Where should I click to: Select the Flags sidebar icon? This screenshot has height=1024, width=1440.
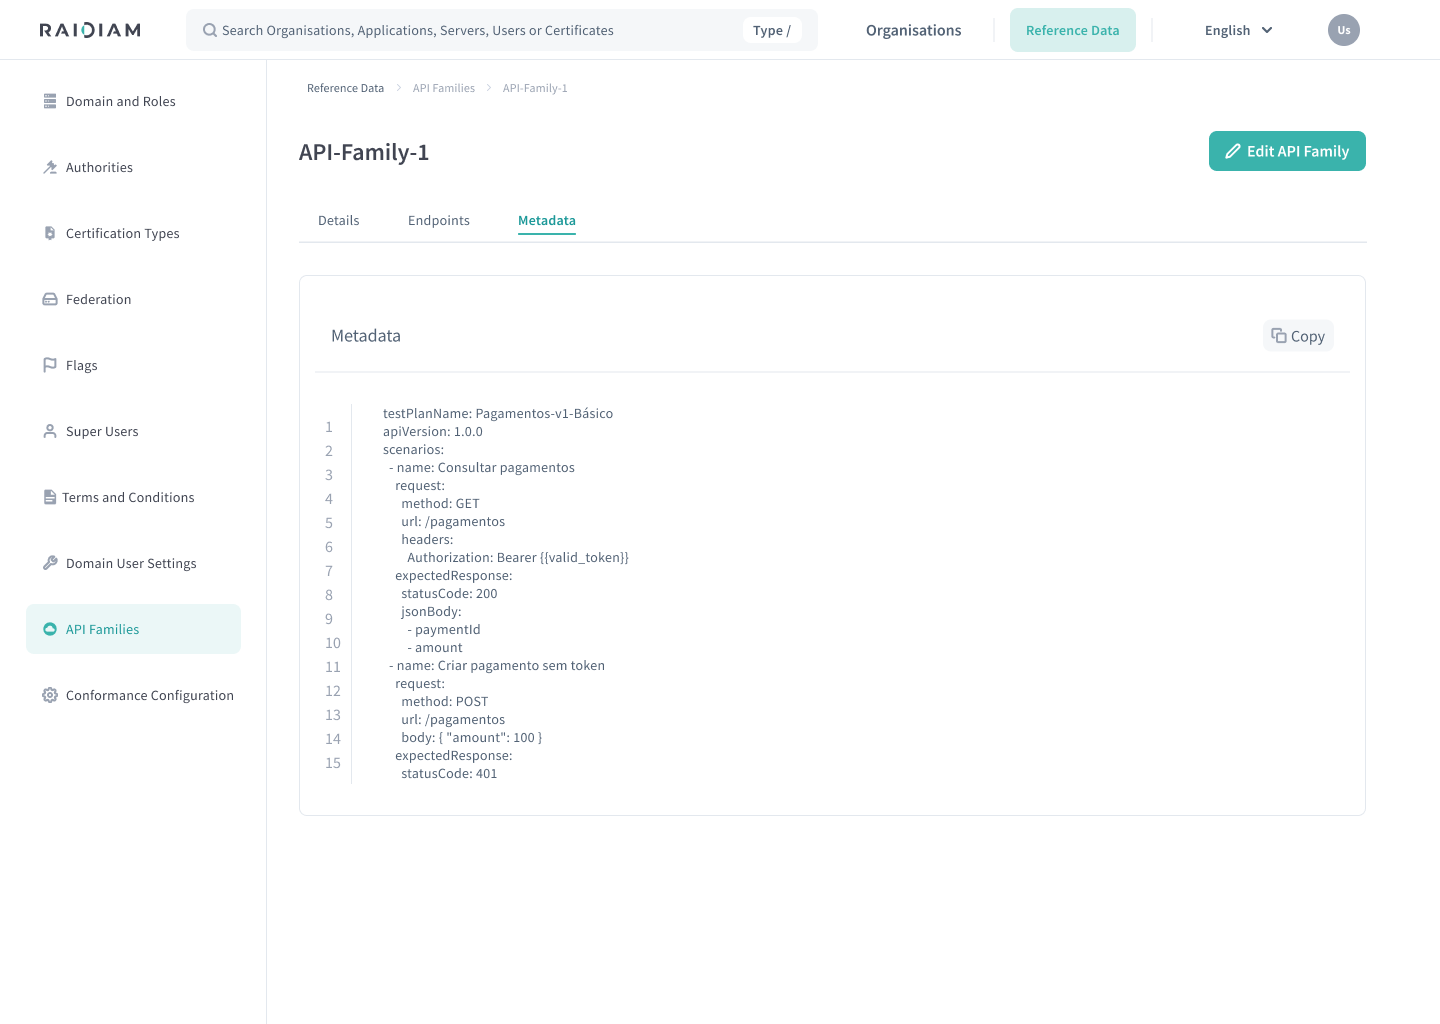coord(50,364)
